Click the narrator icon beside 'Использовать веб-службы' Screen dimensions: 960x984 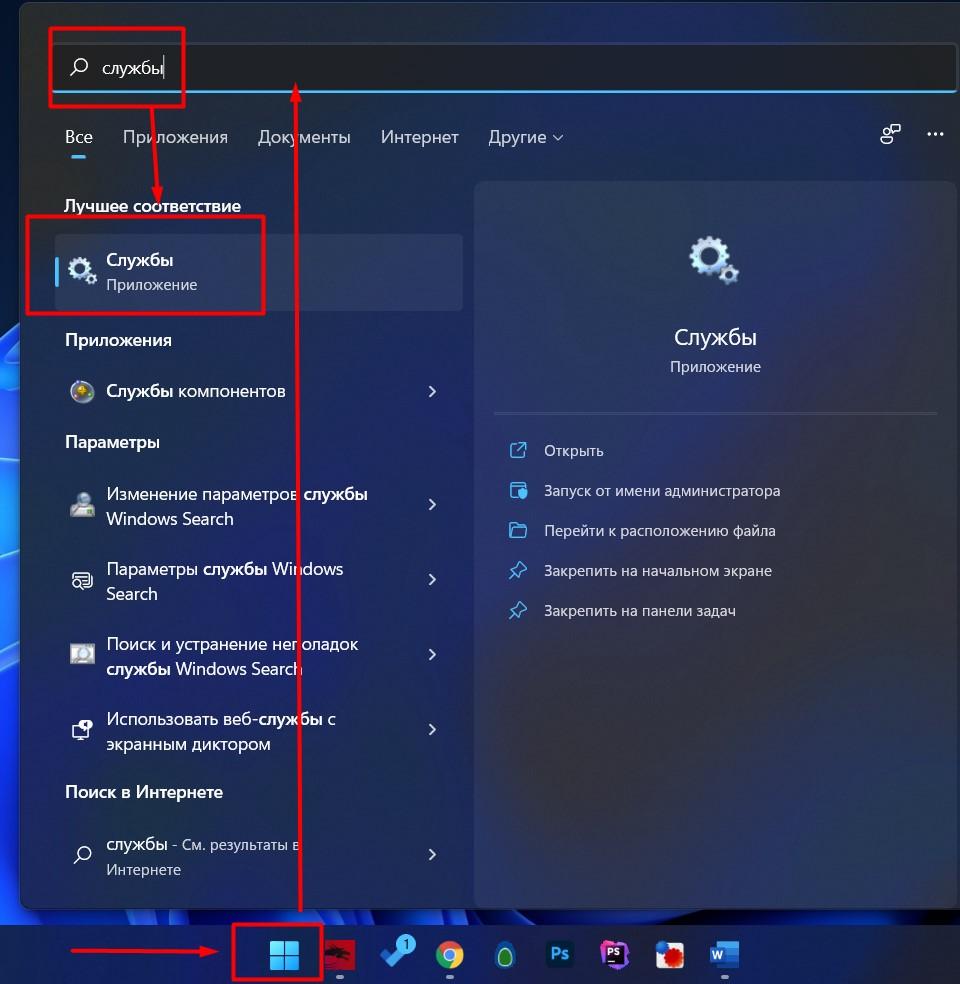[82, 729]
